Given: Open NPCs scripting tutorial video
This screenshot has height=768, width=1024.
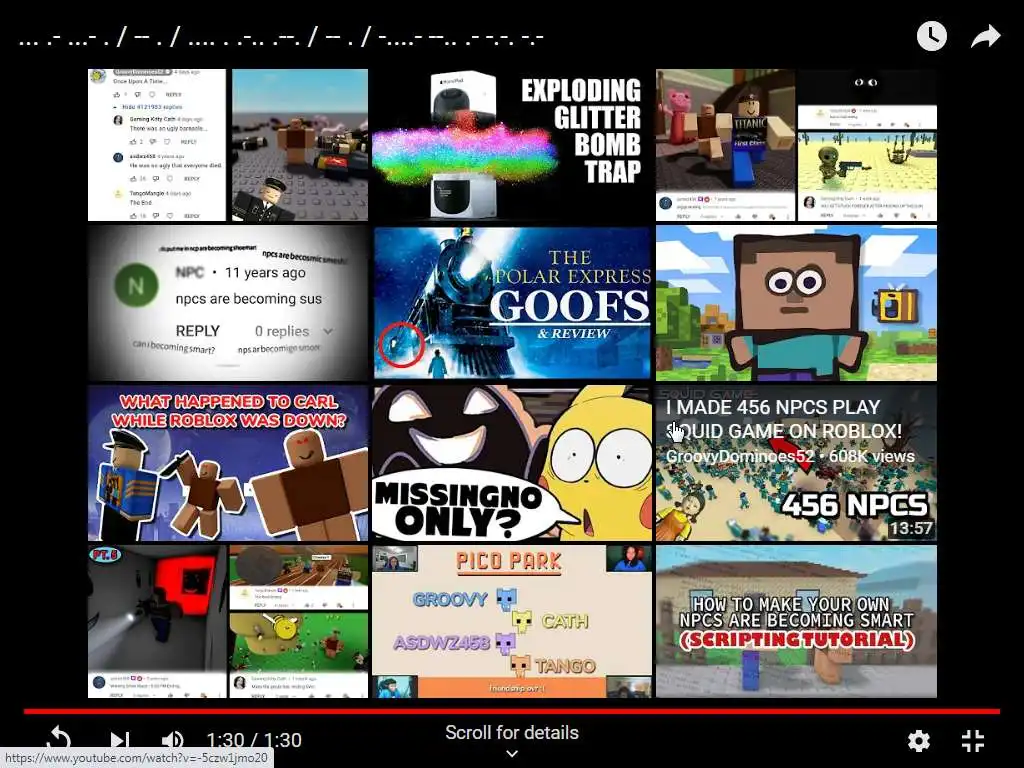Looking at the screenshot, I should point(796,621).
